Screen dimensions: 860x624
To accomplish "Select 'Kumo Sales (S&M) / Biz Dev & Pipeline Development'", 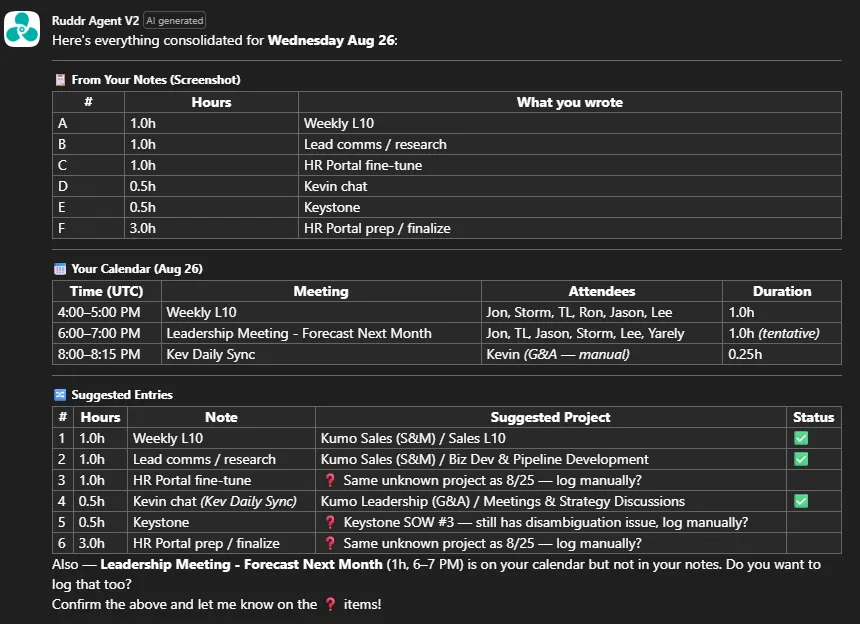I will [551, 459].
